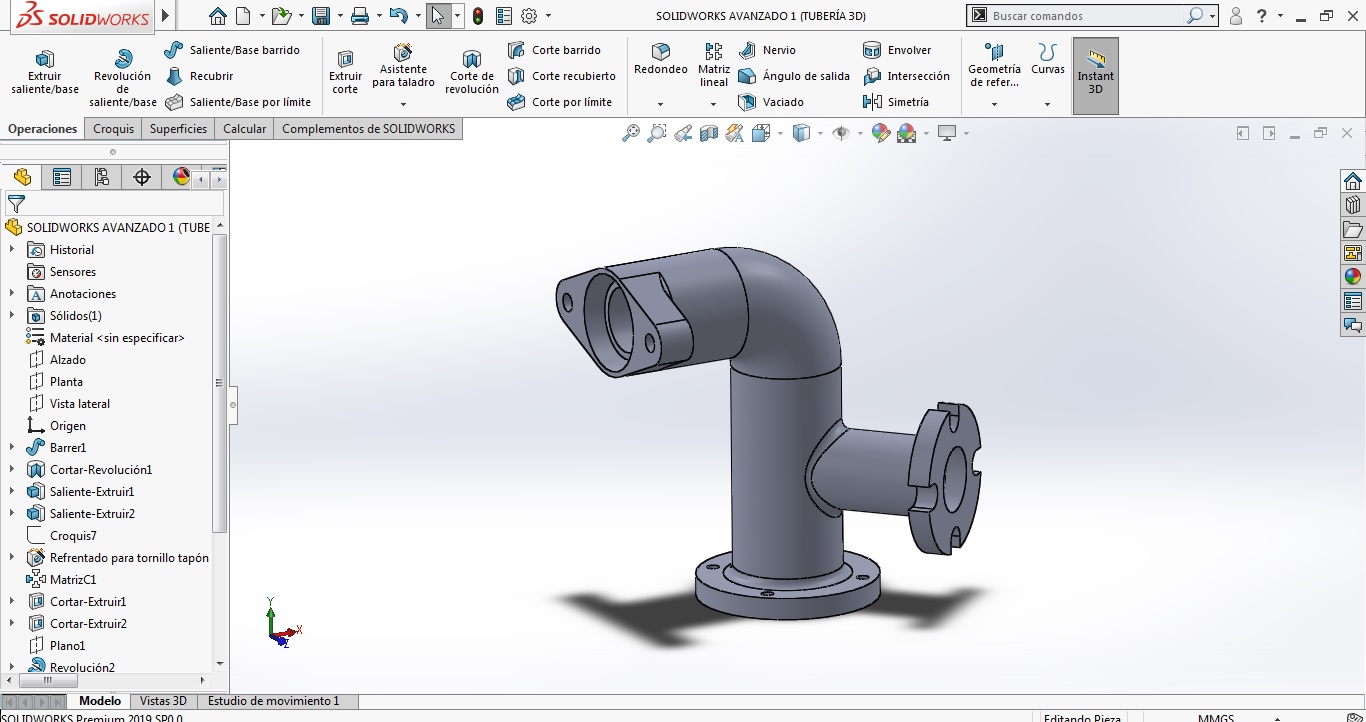
Task: Click the Corte recubierto button
Action: [561, 76]
